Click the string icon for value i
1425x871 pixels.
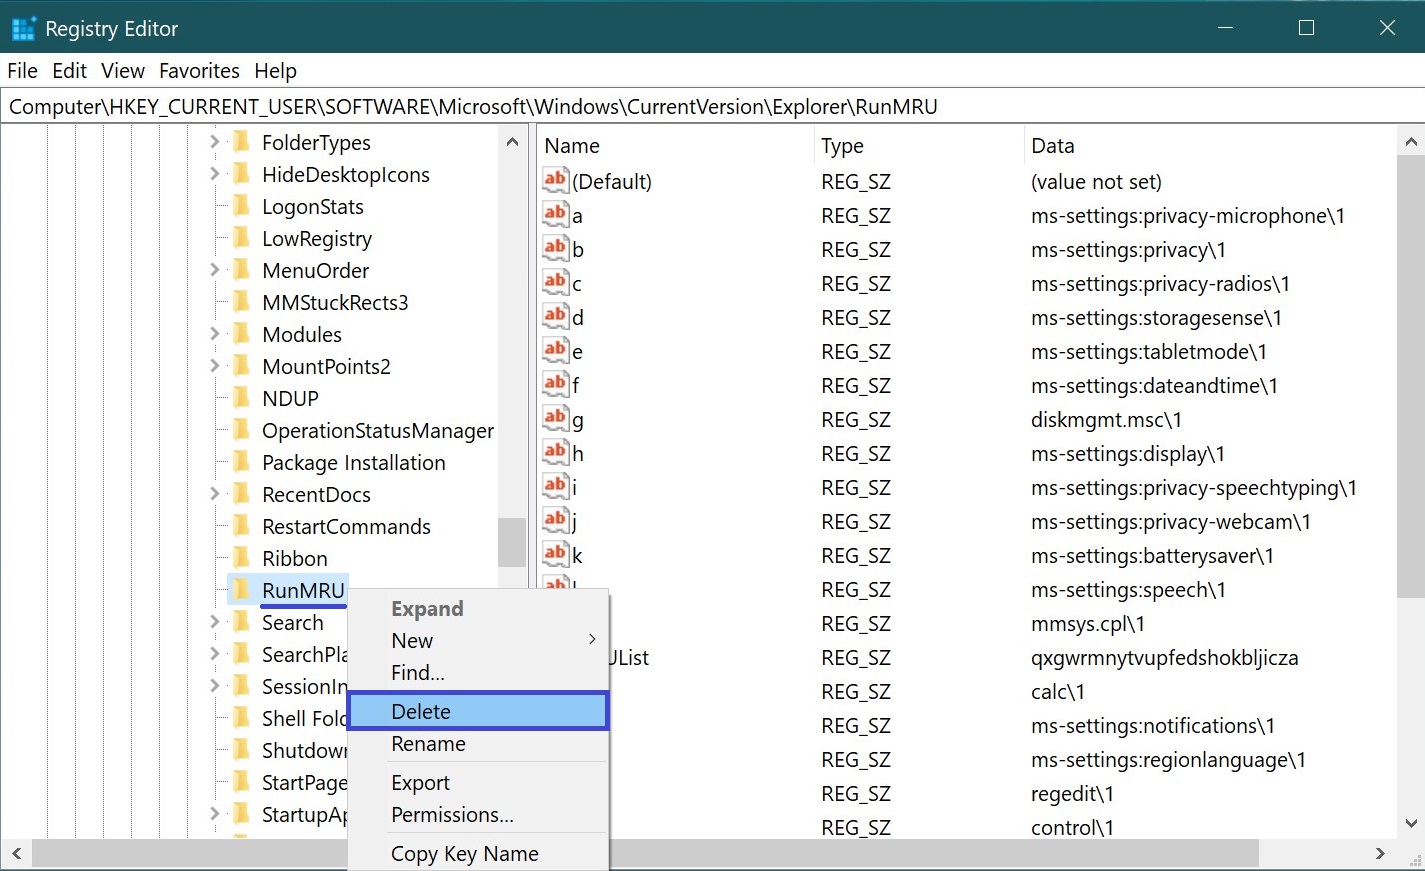[556, 486]
